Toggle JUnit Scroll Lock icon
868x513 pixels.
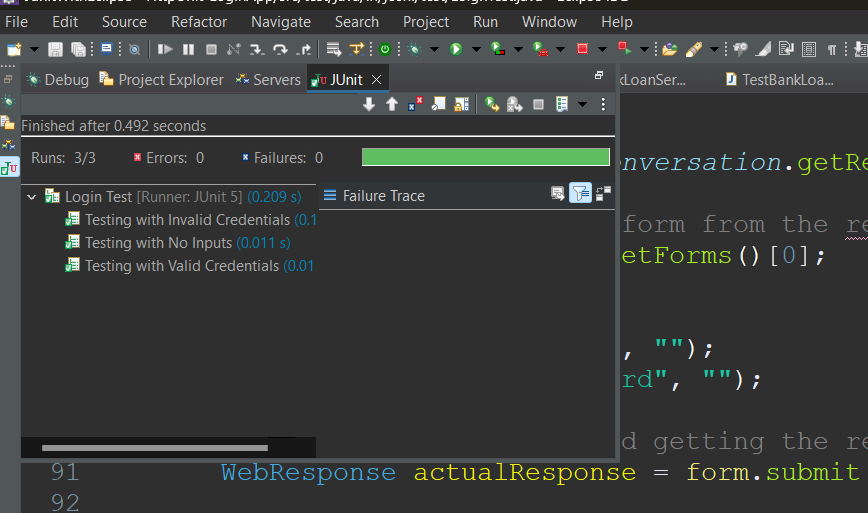(462, 104)
